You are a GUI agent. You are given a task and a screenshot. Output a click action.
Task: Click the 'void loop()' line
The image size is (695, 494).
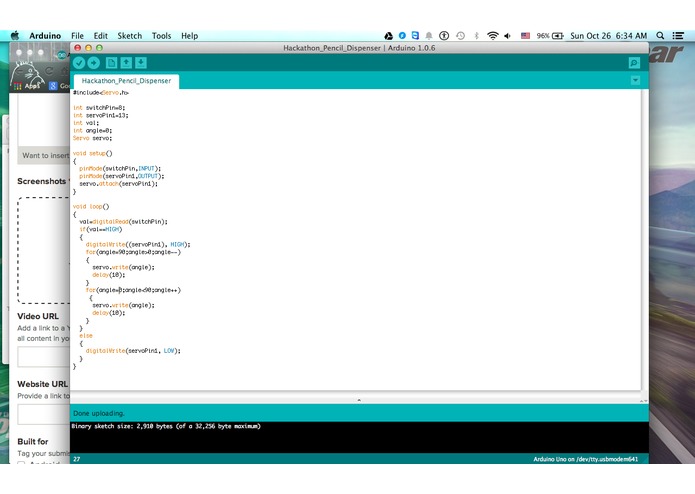point(91,206)
